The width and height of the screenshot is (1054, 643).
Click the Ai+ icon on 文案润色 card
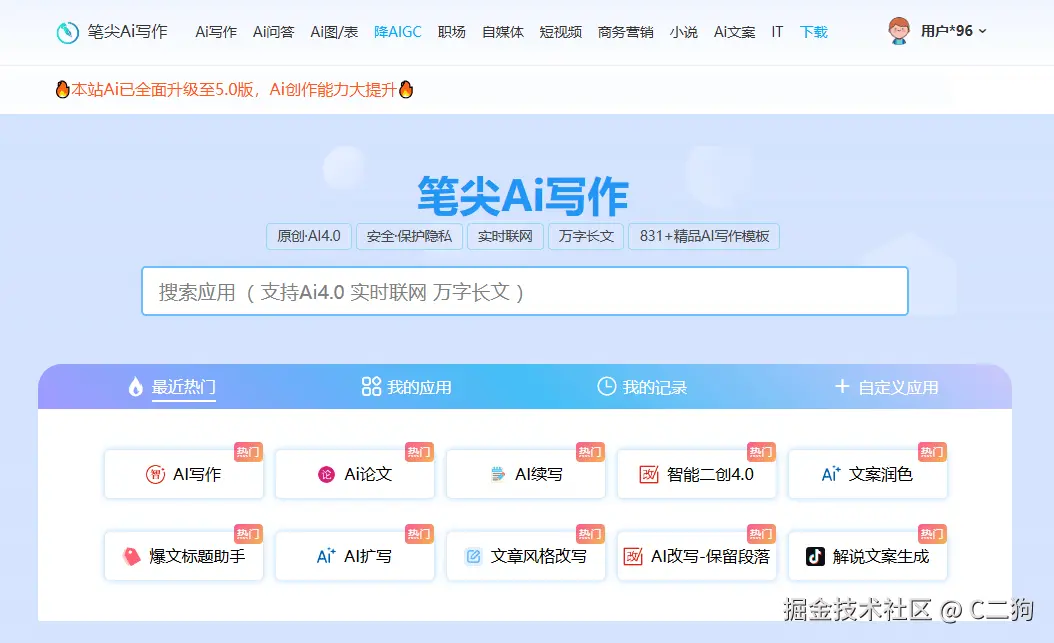[831, 474]
